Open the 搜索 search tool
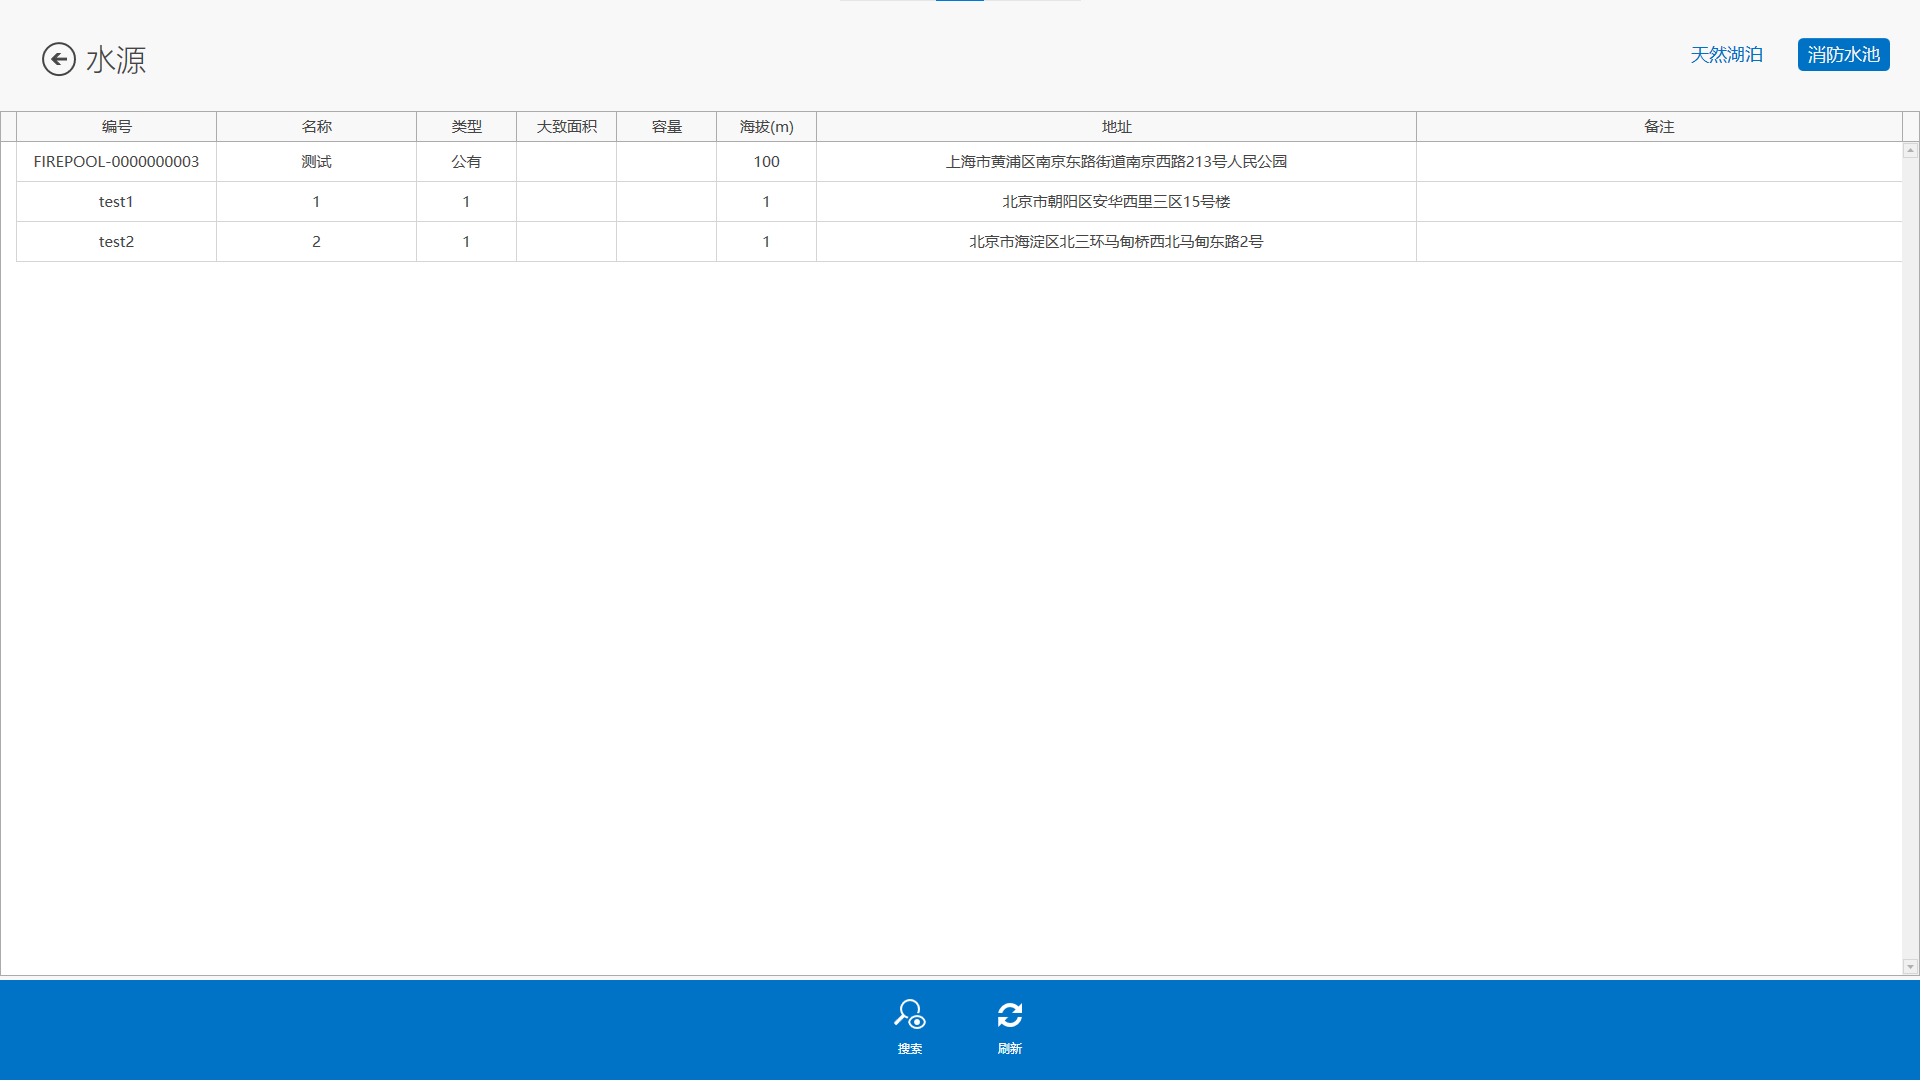This screenshot has height=1080, width=1920. [x=910, y=1027]
